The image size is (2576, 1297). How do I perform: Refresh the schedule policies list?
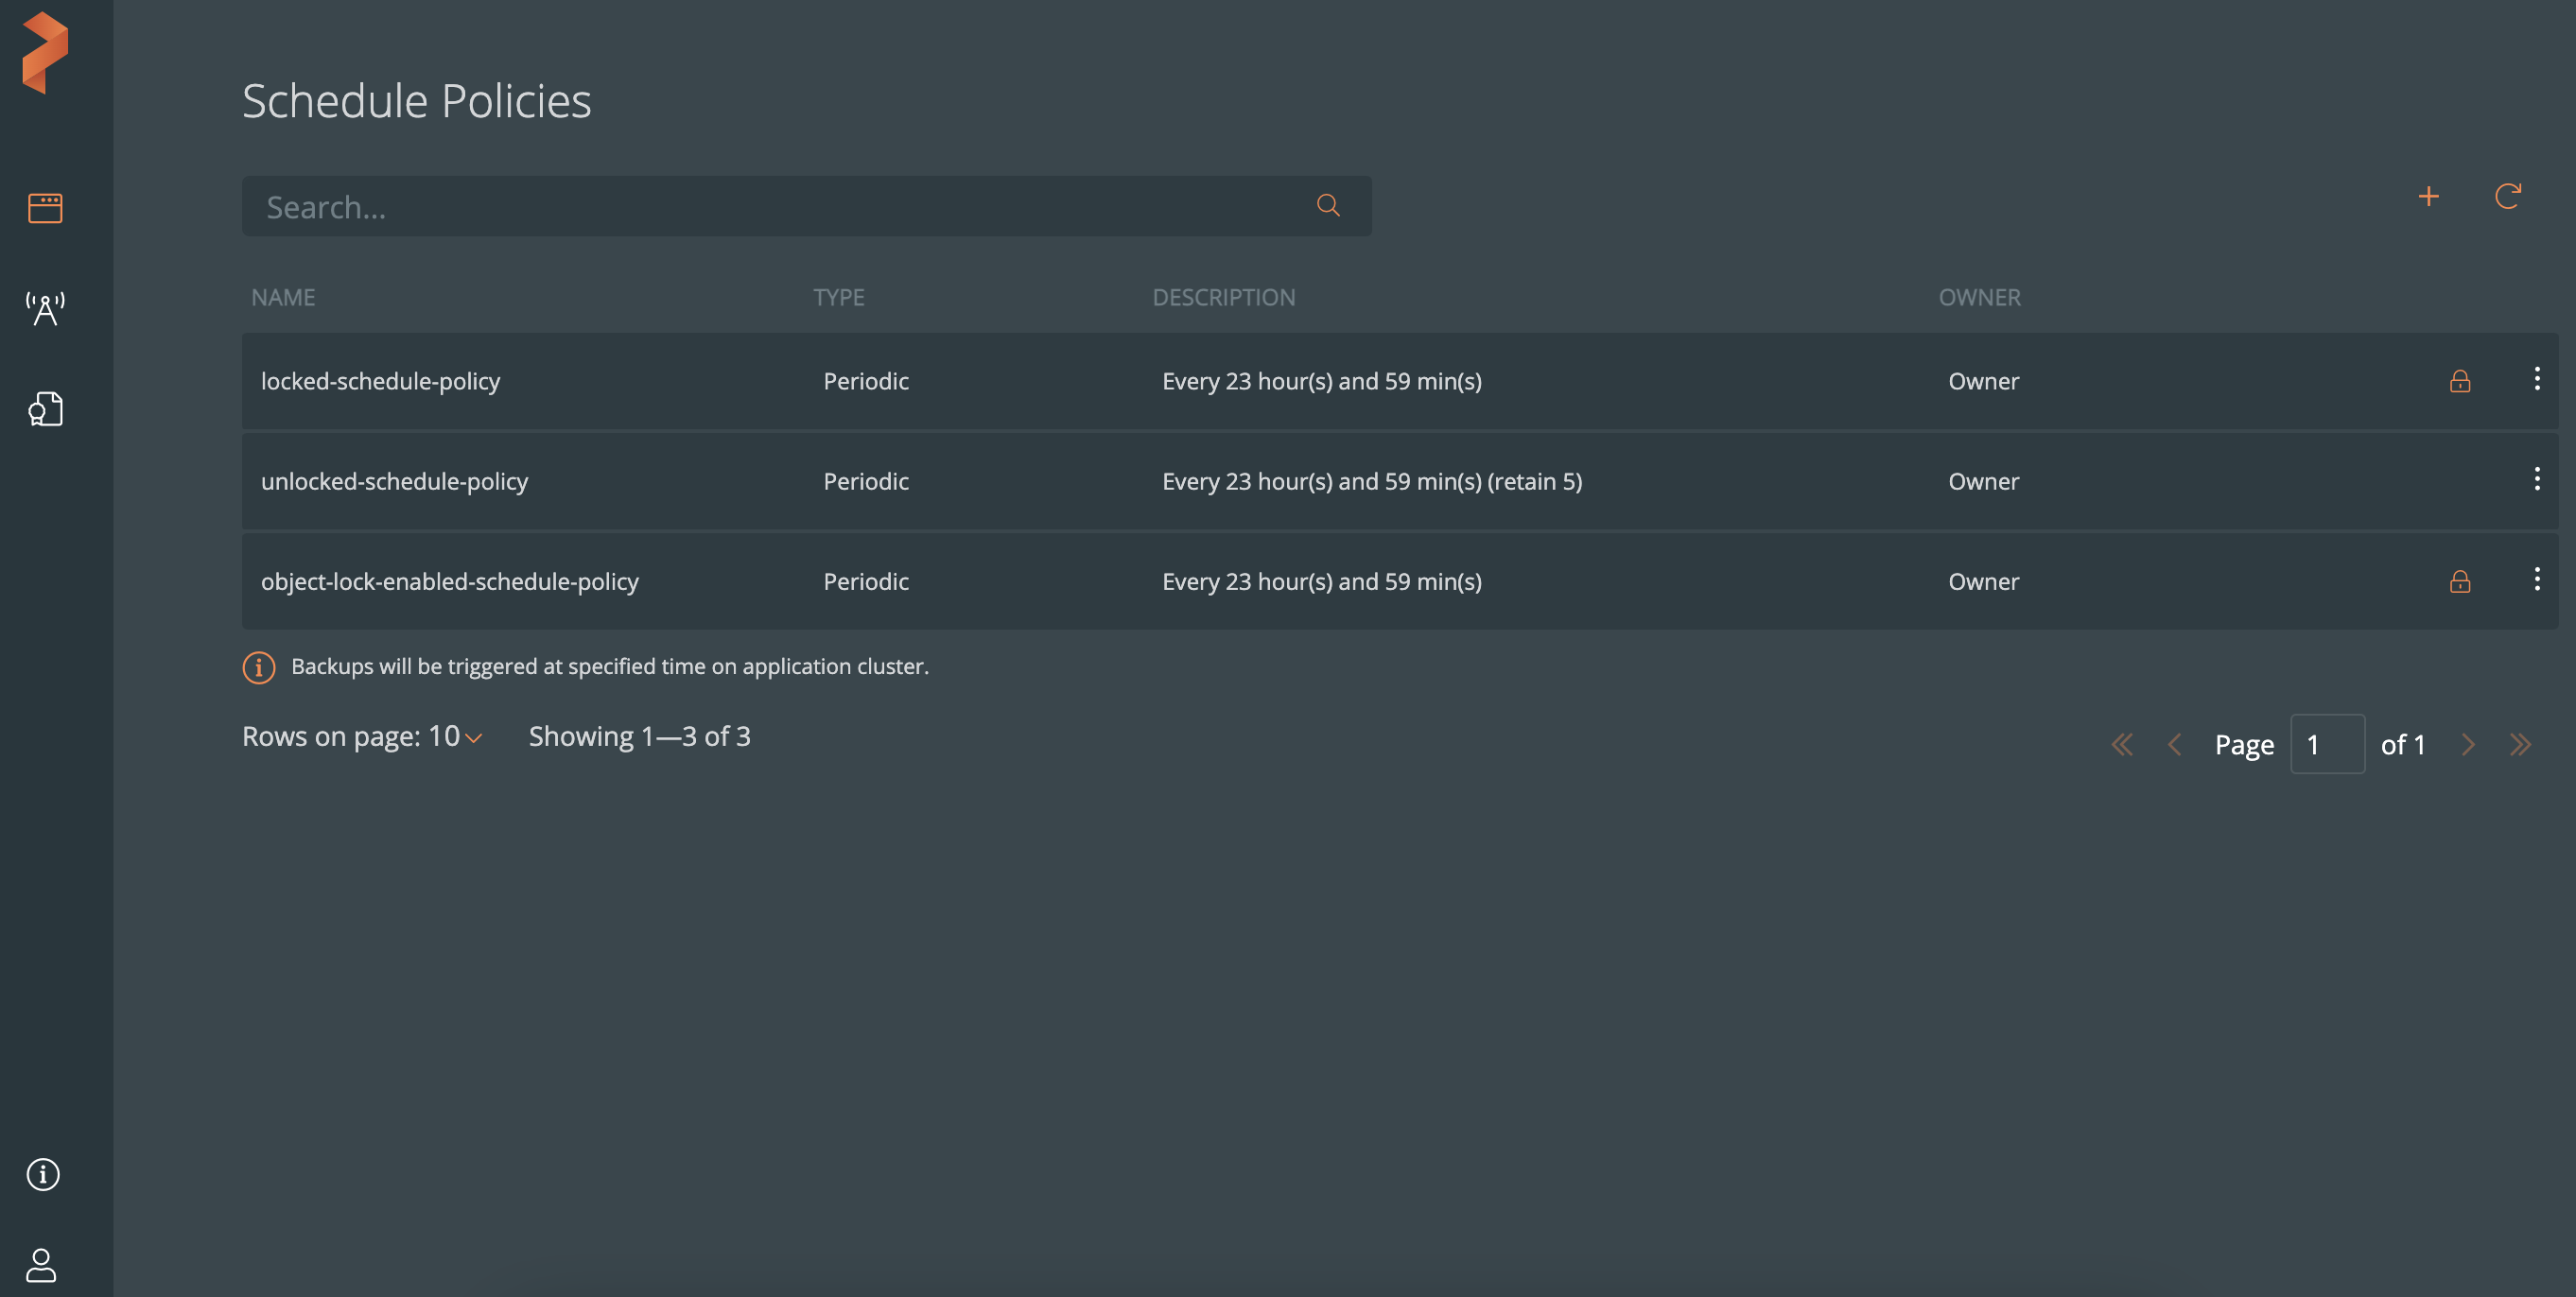(x=2507, y=197)
